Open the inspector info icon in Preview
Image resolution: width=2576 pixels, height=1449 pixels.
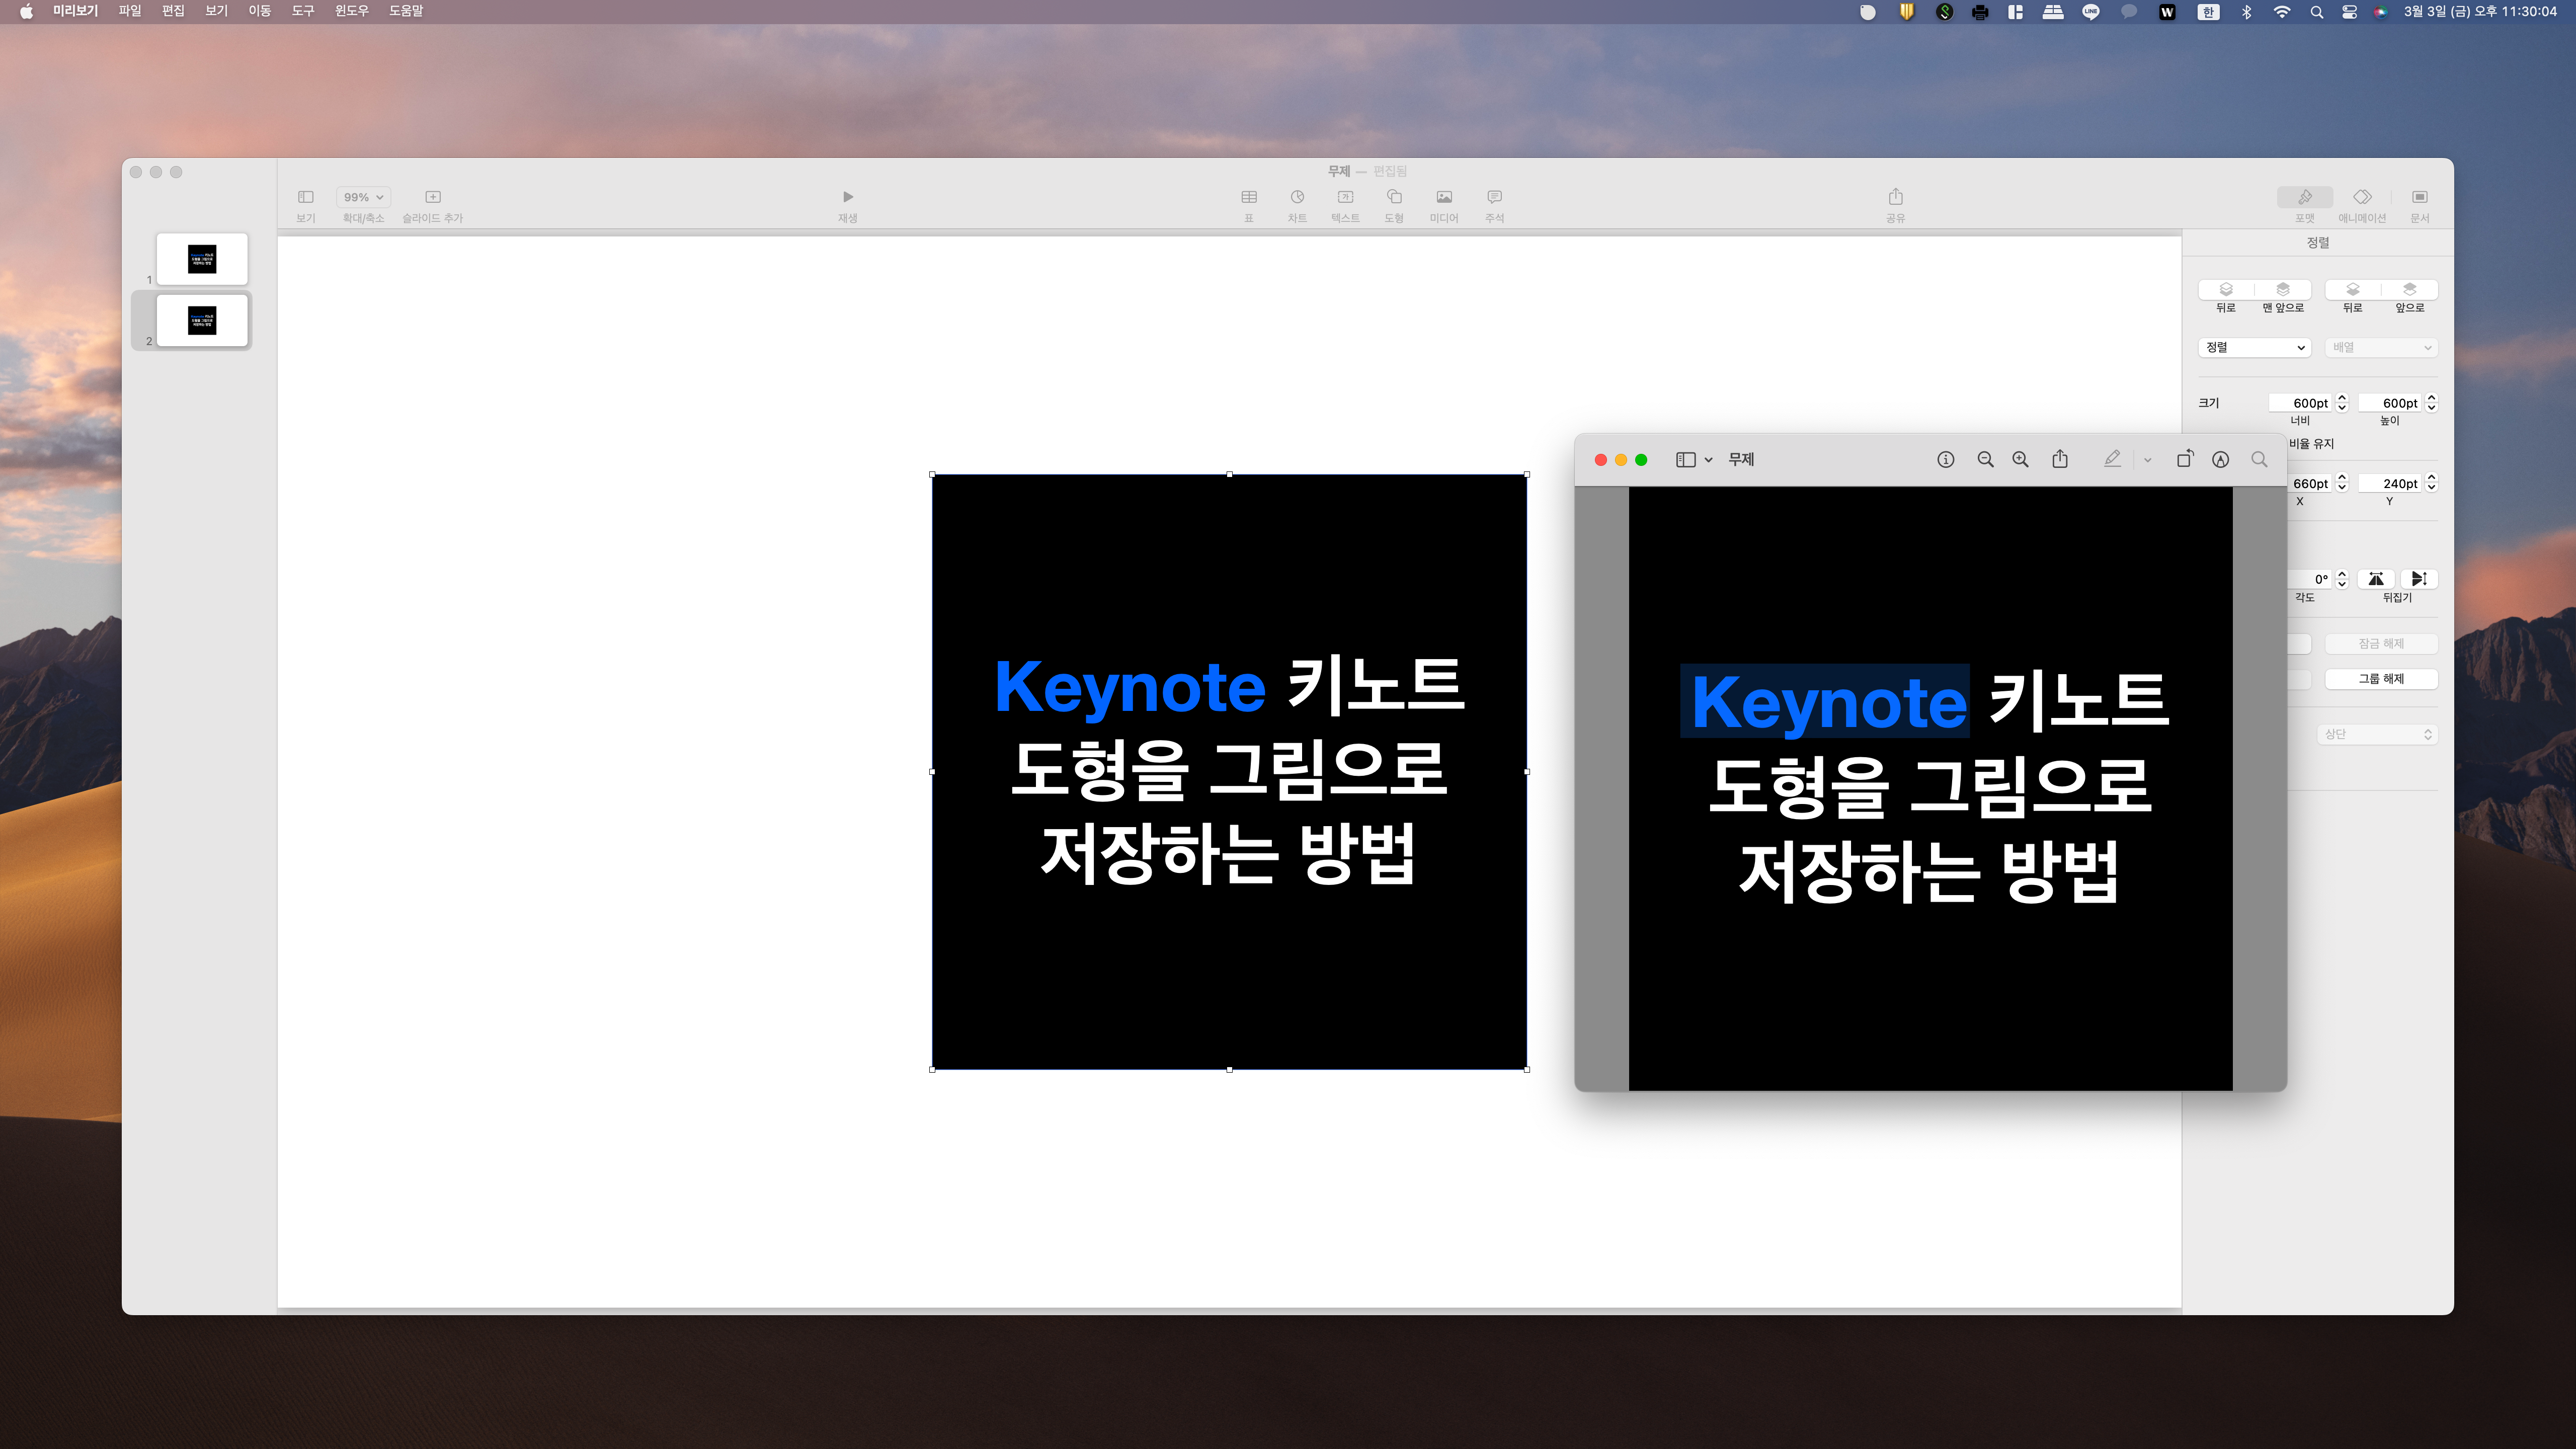click(1945, 459)
